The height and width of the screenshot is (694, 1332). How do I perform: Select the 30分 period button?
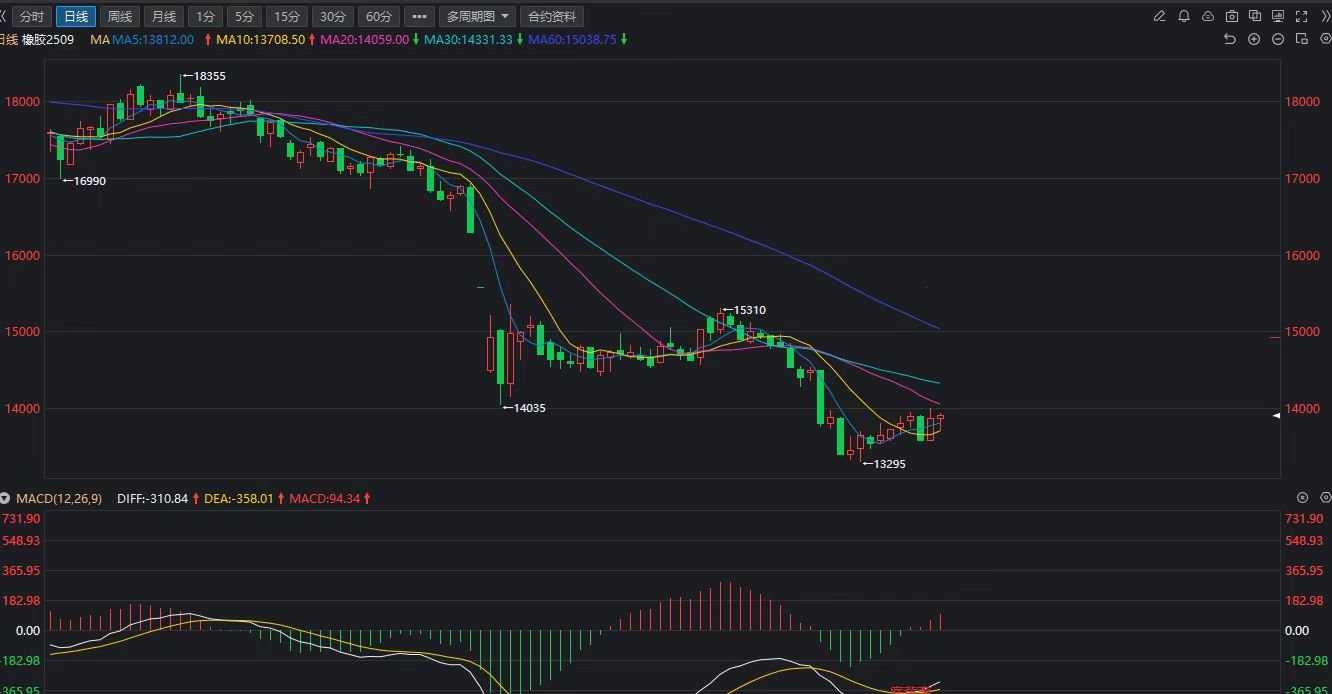(333, 17)
